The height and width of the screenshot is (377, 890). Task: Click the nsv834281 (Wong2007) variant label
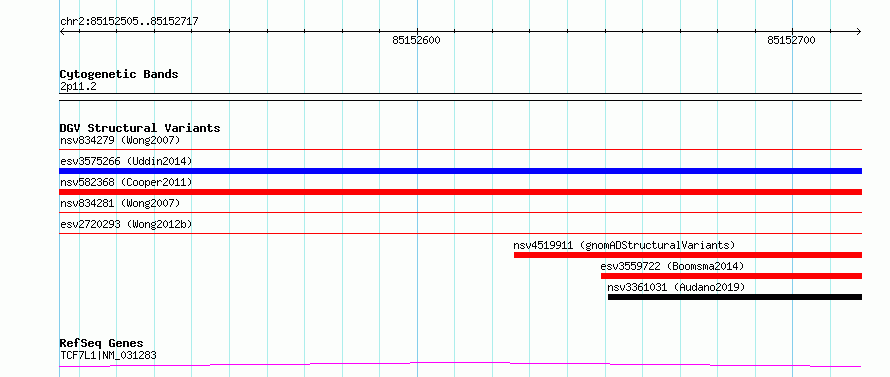click(x=120, y=203)
